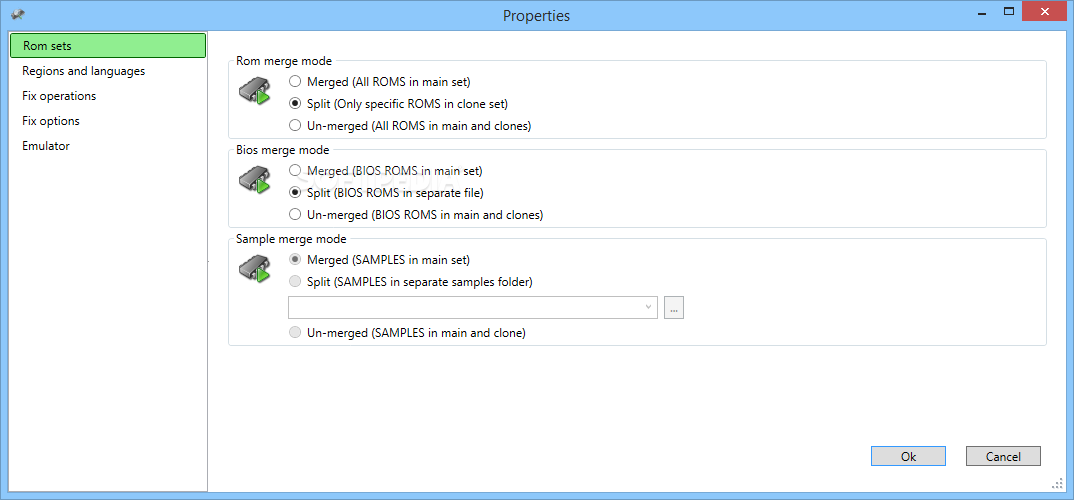Screen dimensions: 1074x500
Task: Click the Bios merge mode group label
Action: coord(282,150)
